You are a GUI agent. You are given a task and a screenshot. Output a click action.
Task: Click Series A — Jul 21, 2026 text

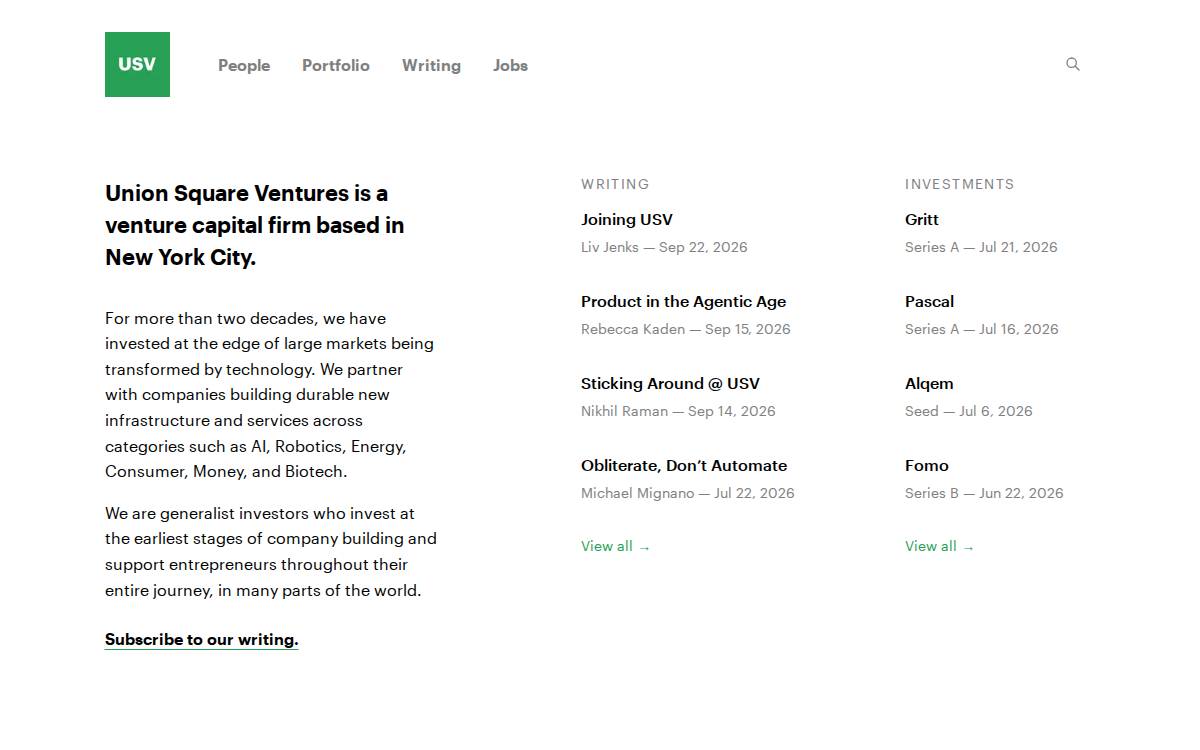click(x=981, y=247)
